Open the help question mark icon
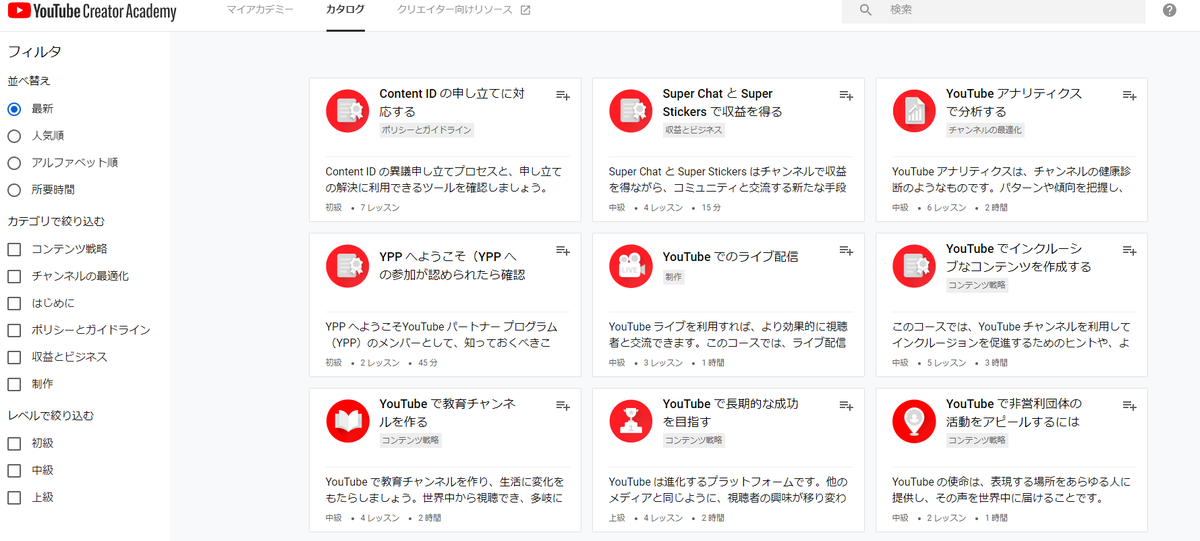Image resolution: width=1200 pixels, height=541 pixels. (x=1170, y=10)
